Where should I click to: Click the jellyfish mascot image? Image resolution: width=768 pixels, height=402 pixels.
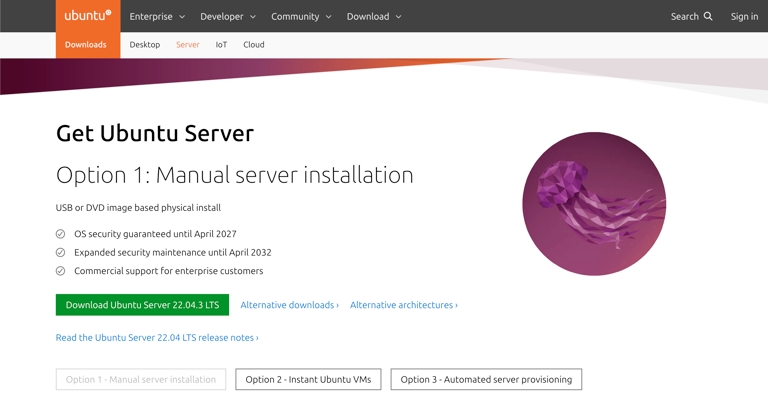(x=594, y=204)
